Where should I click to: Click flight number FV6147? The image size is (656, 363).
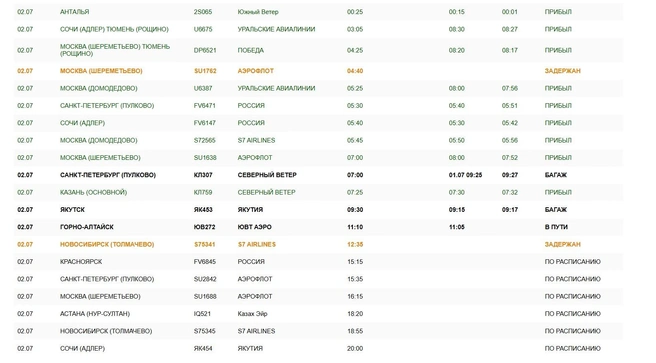coord(205,123)
